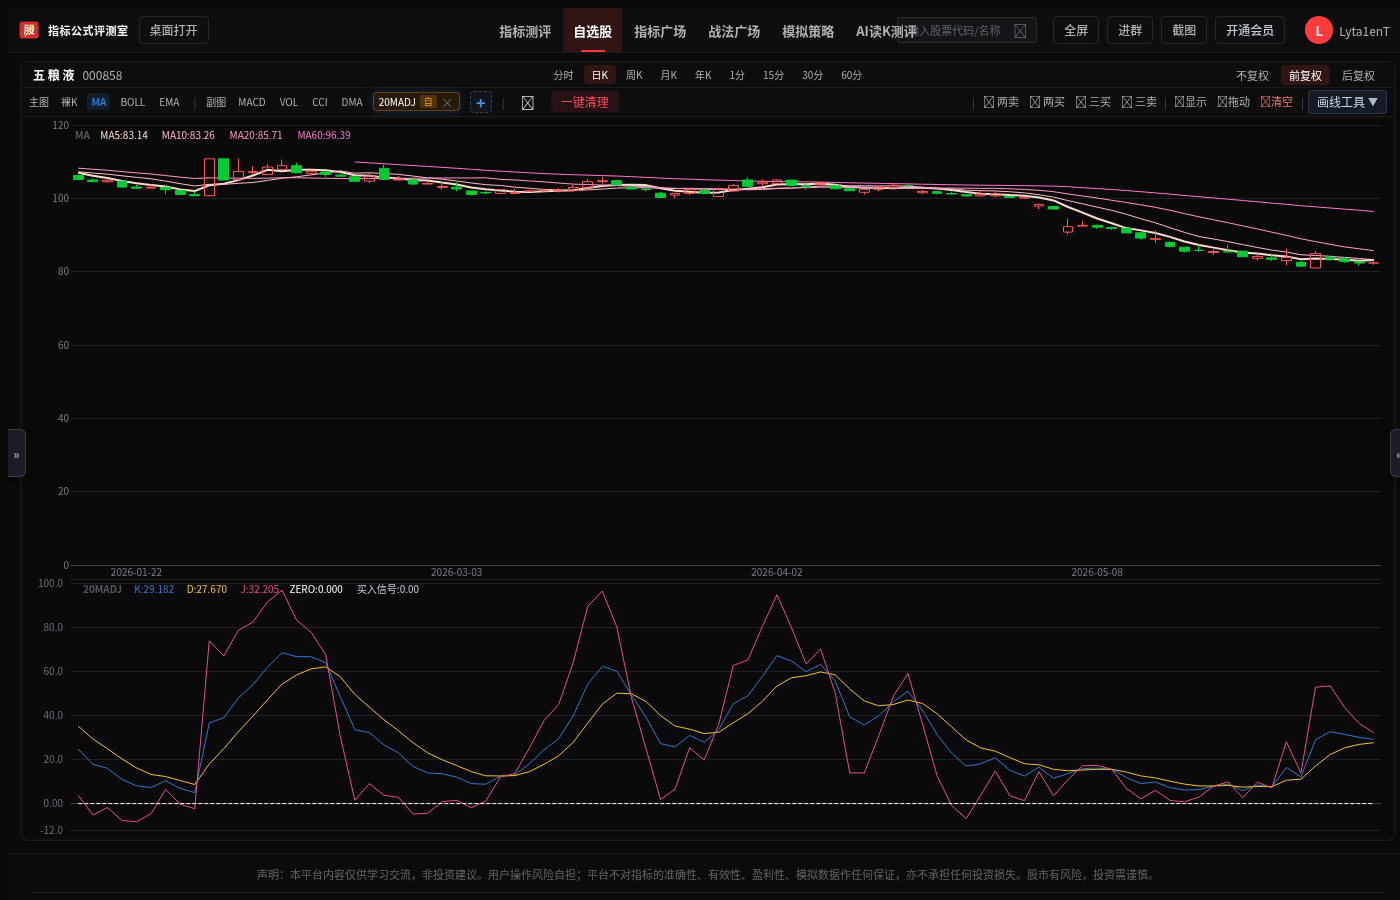Viewport: 1400px width, 900px height.
Task: Open the LytalenT user avatar
Action: [x=1318, y=31]
